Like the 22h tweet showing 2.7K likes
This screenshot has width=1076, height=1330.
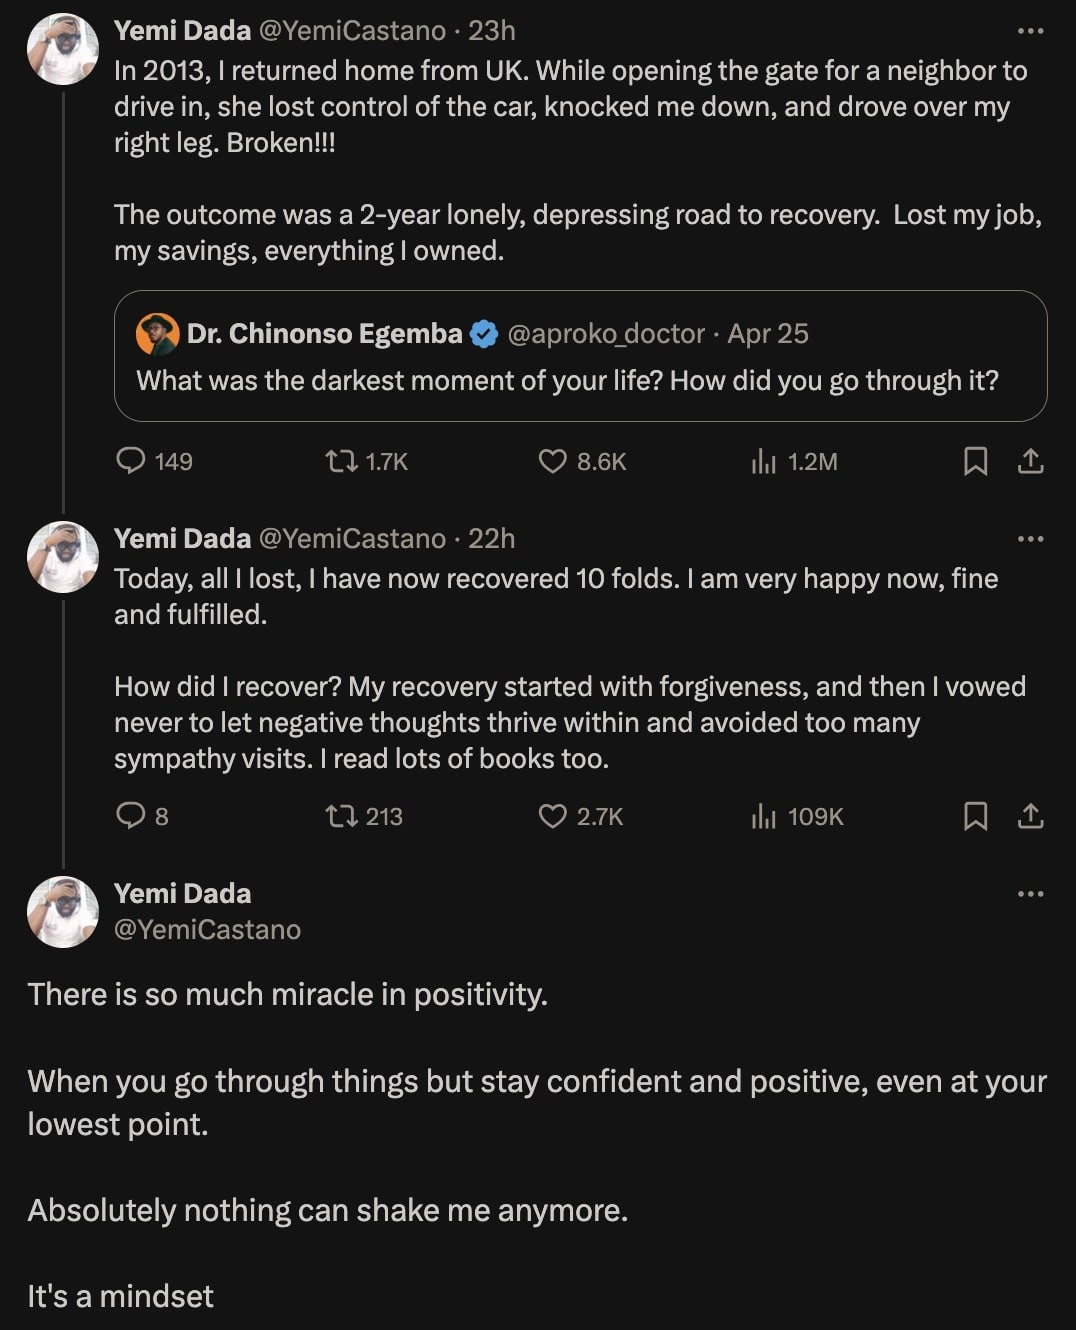(552, 816)
